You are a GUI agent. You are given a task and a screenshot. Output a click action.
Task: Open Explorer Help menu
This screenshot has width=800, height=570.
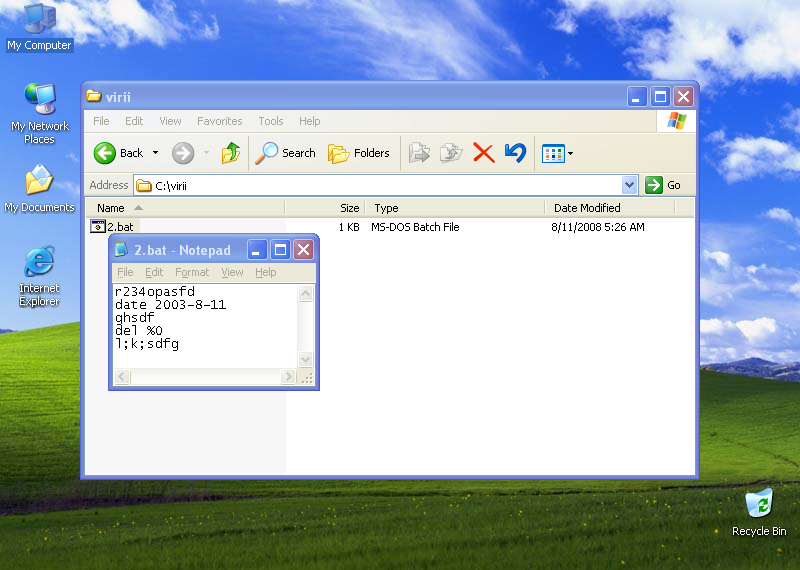[x=310, y=121]
